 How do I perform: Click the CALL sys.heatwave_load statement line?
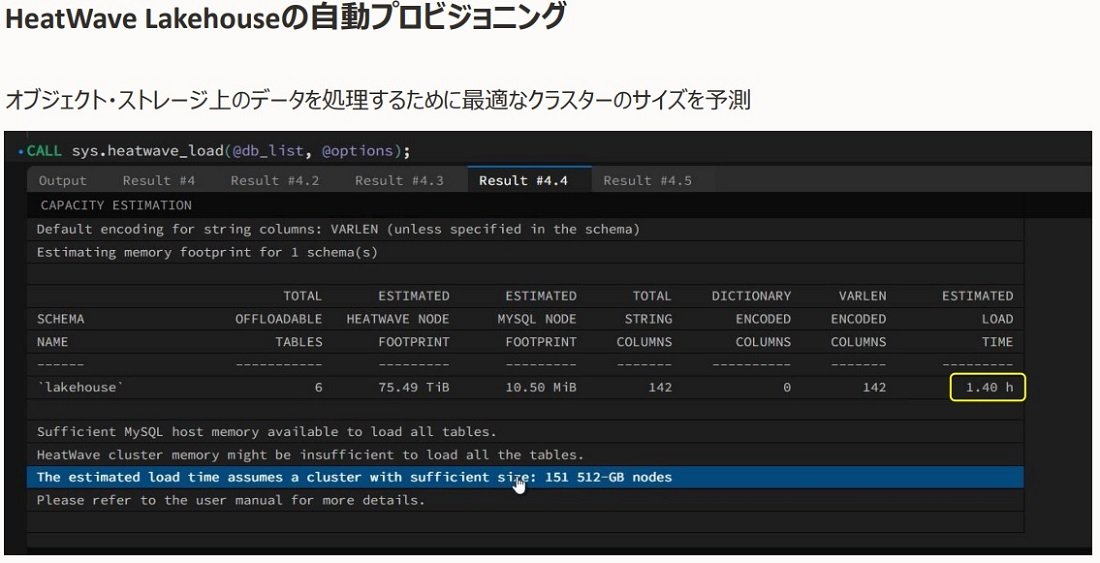click(x=218, y=151)
